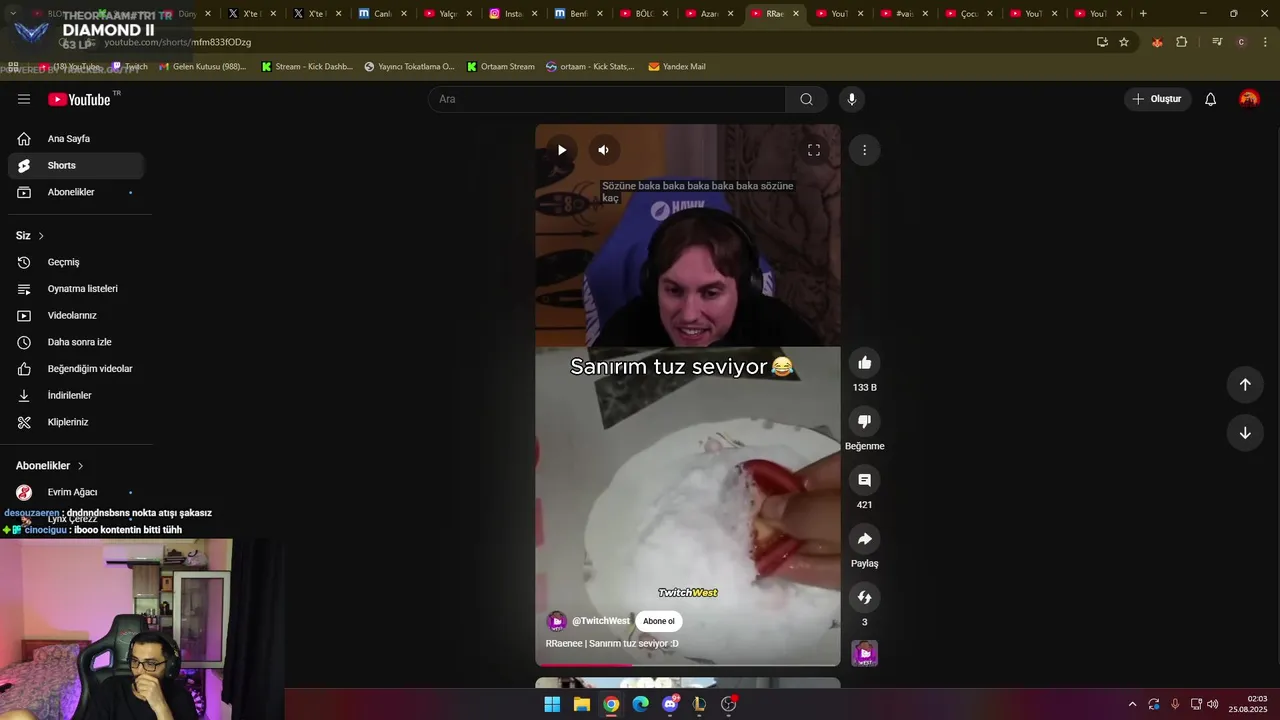1280x720 pixels.
Task: Focus the Ara search field
Action: pos(607,99)
